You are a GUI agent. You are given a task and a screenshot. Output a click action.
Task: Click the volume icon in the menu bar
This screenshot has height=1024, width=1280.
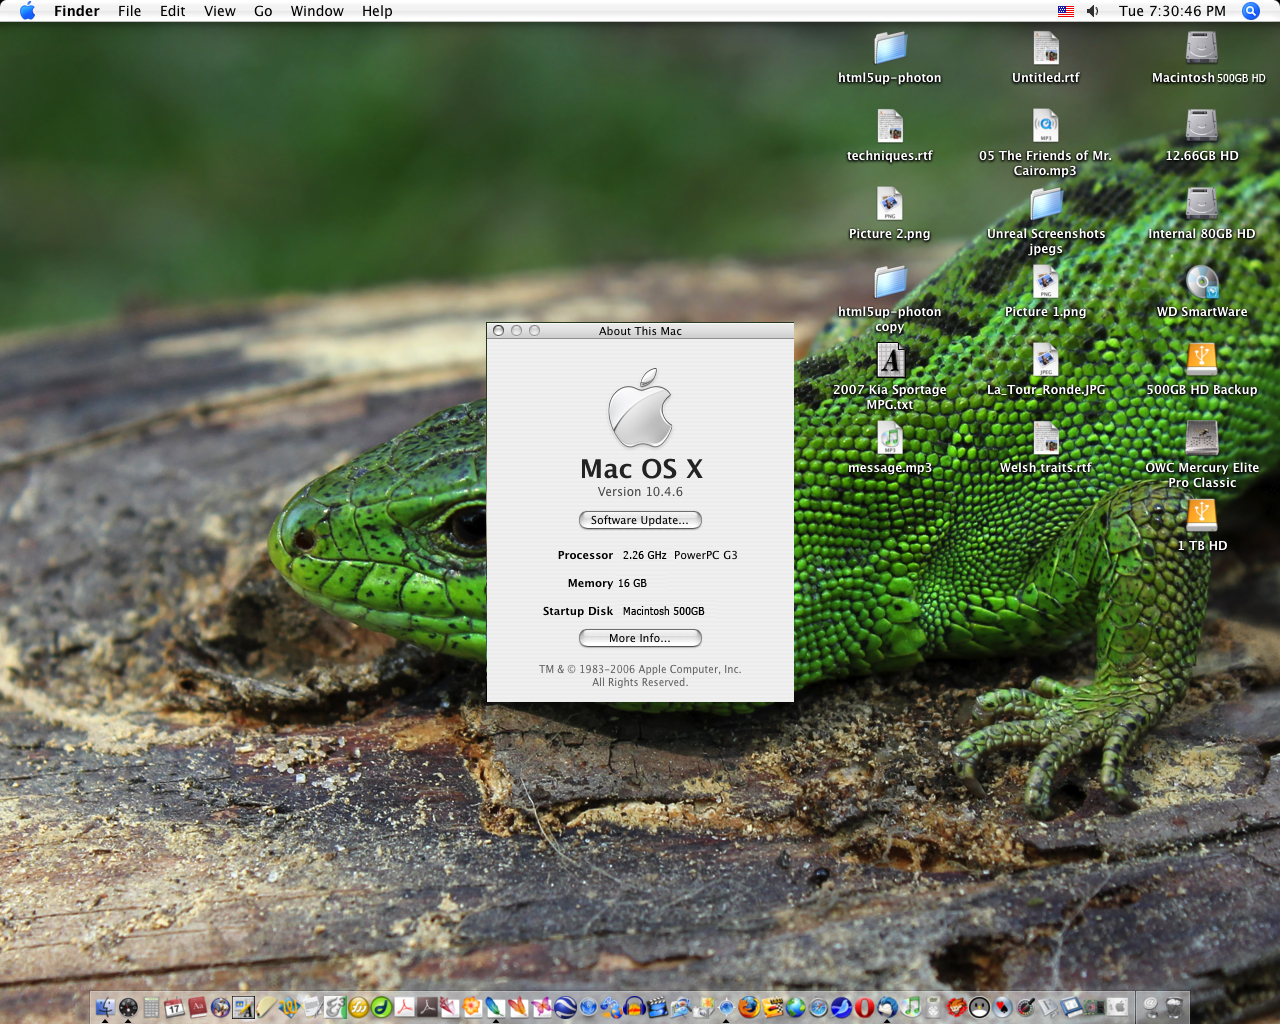pos(1092,11)
